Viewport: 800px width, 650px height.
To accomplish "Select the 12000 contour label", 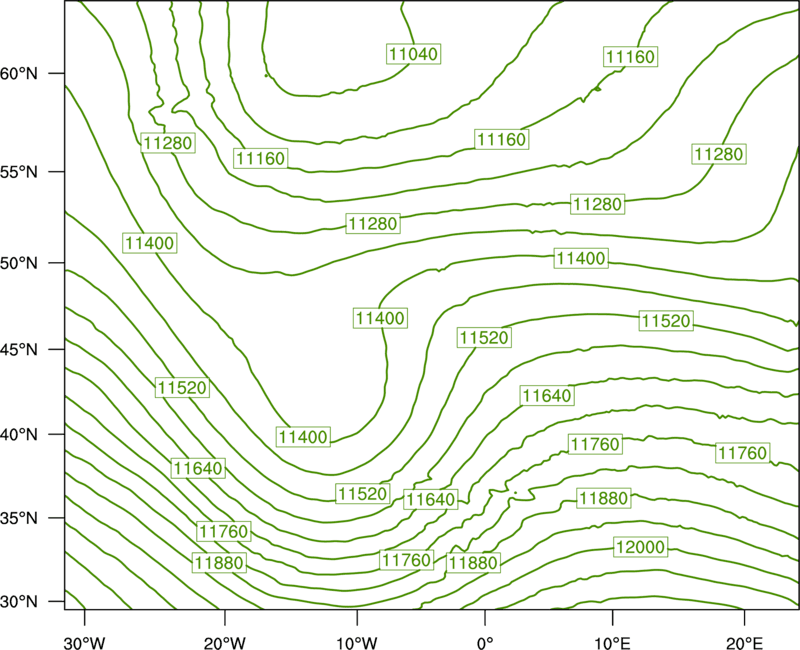I will point(640,547).
